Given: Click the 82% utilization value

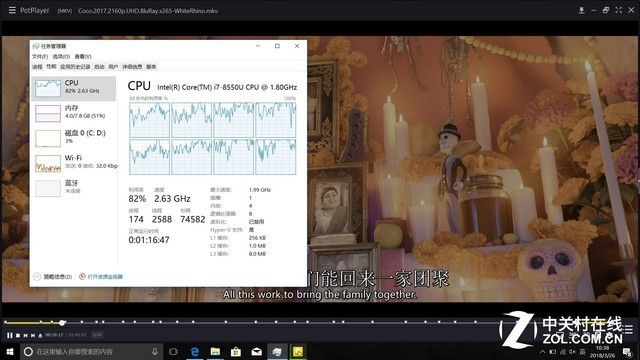Looking at the screenshot, I should [x=137, y=199].
